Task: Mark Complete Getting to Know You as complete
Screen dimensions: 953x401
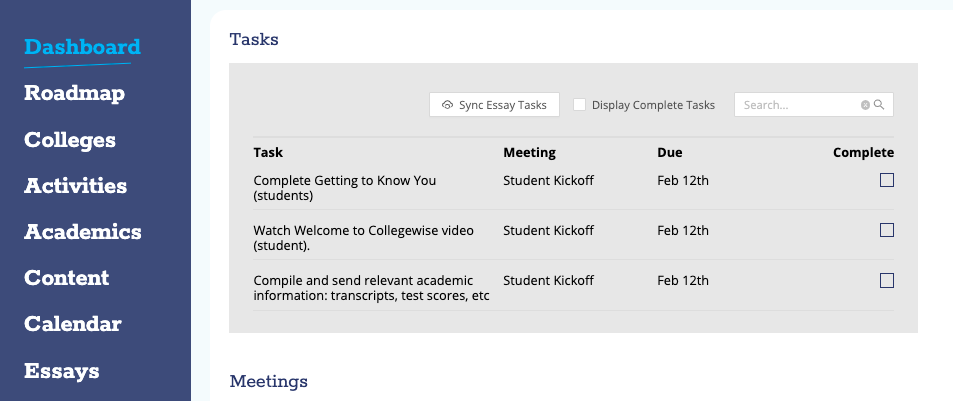Action: point(887,180)
